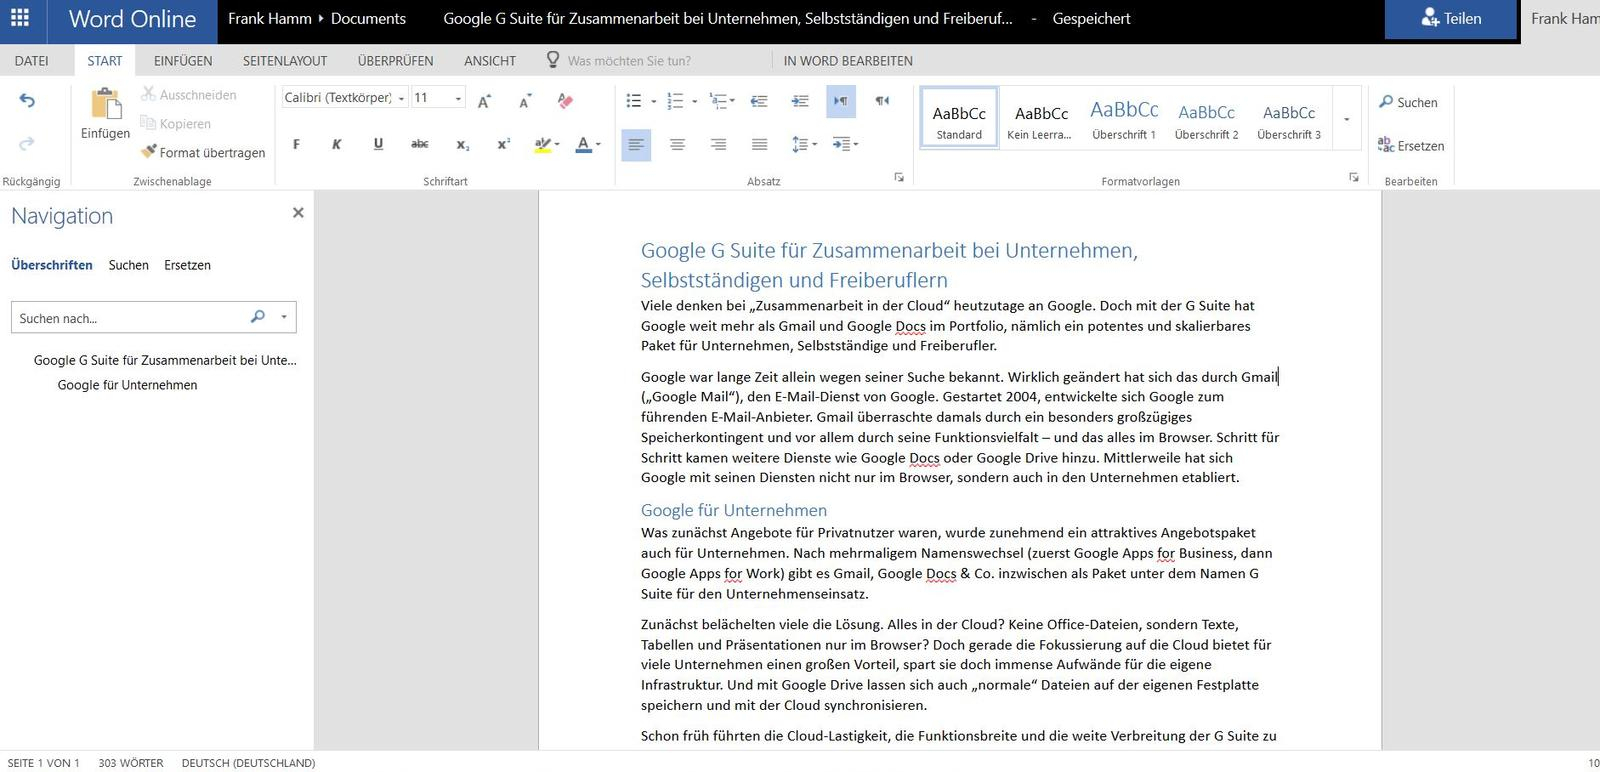Apply subscript formatting

click(462, 145)
